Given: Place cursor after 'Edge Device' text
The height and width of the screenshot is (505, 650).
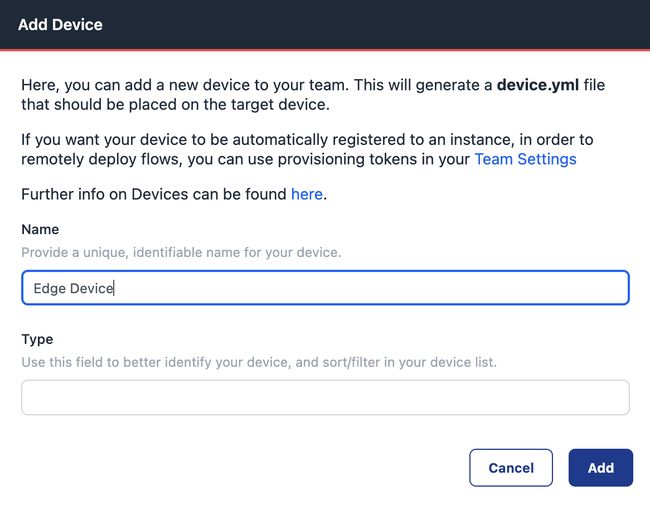Looking at the screenshot, I should point(116,288).
